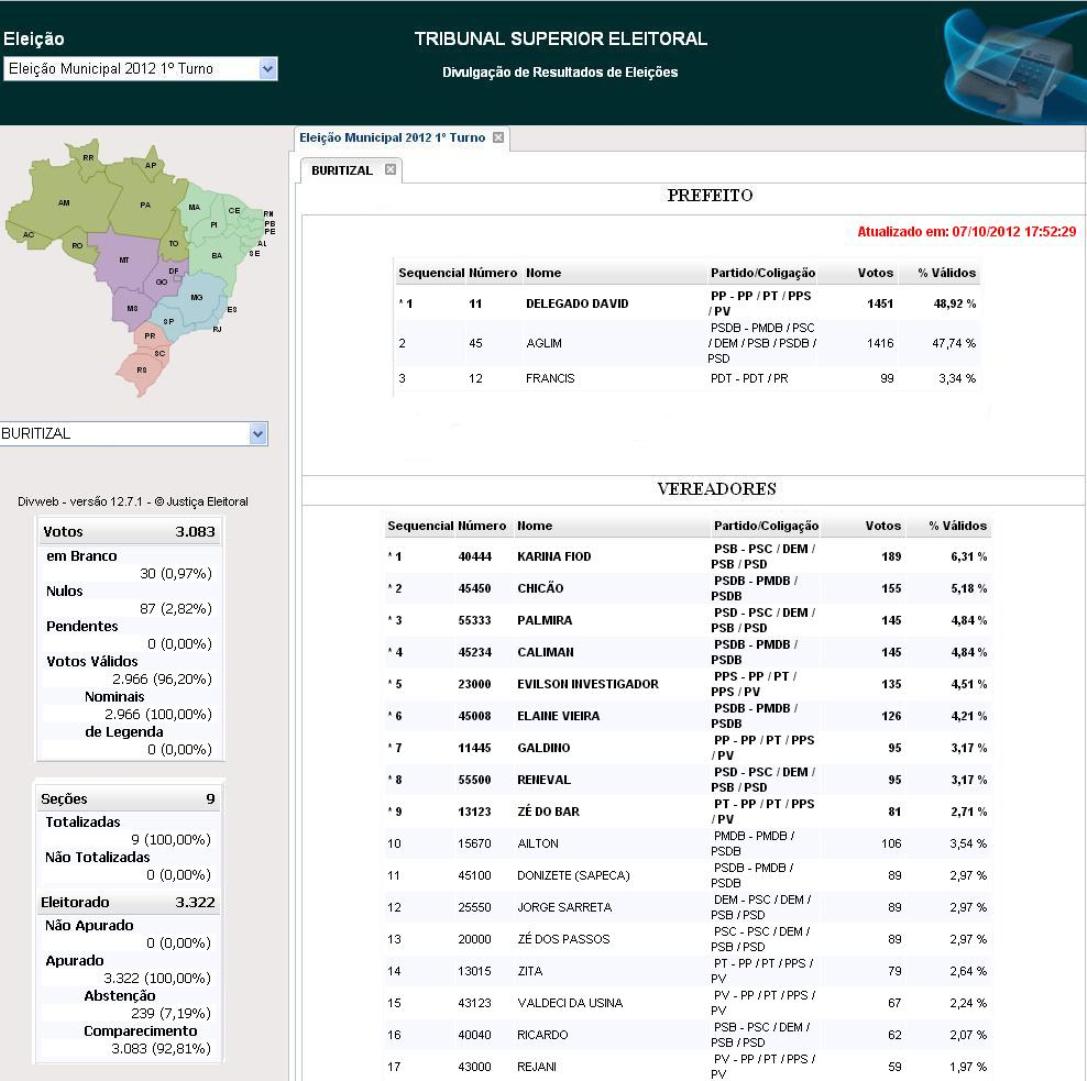Click Abstenção value 239 (7,19%)
This screenshot has width=1087, height=1081.
(x=171, y=1013)
